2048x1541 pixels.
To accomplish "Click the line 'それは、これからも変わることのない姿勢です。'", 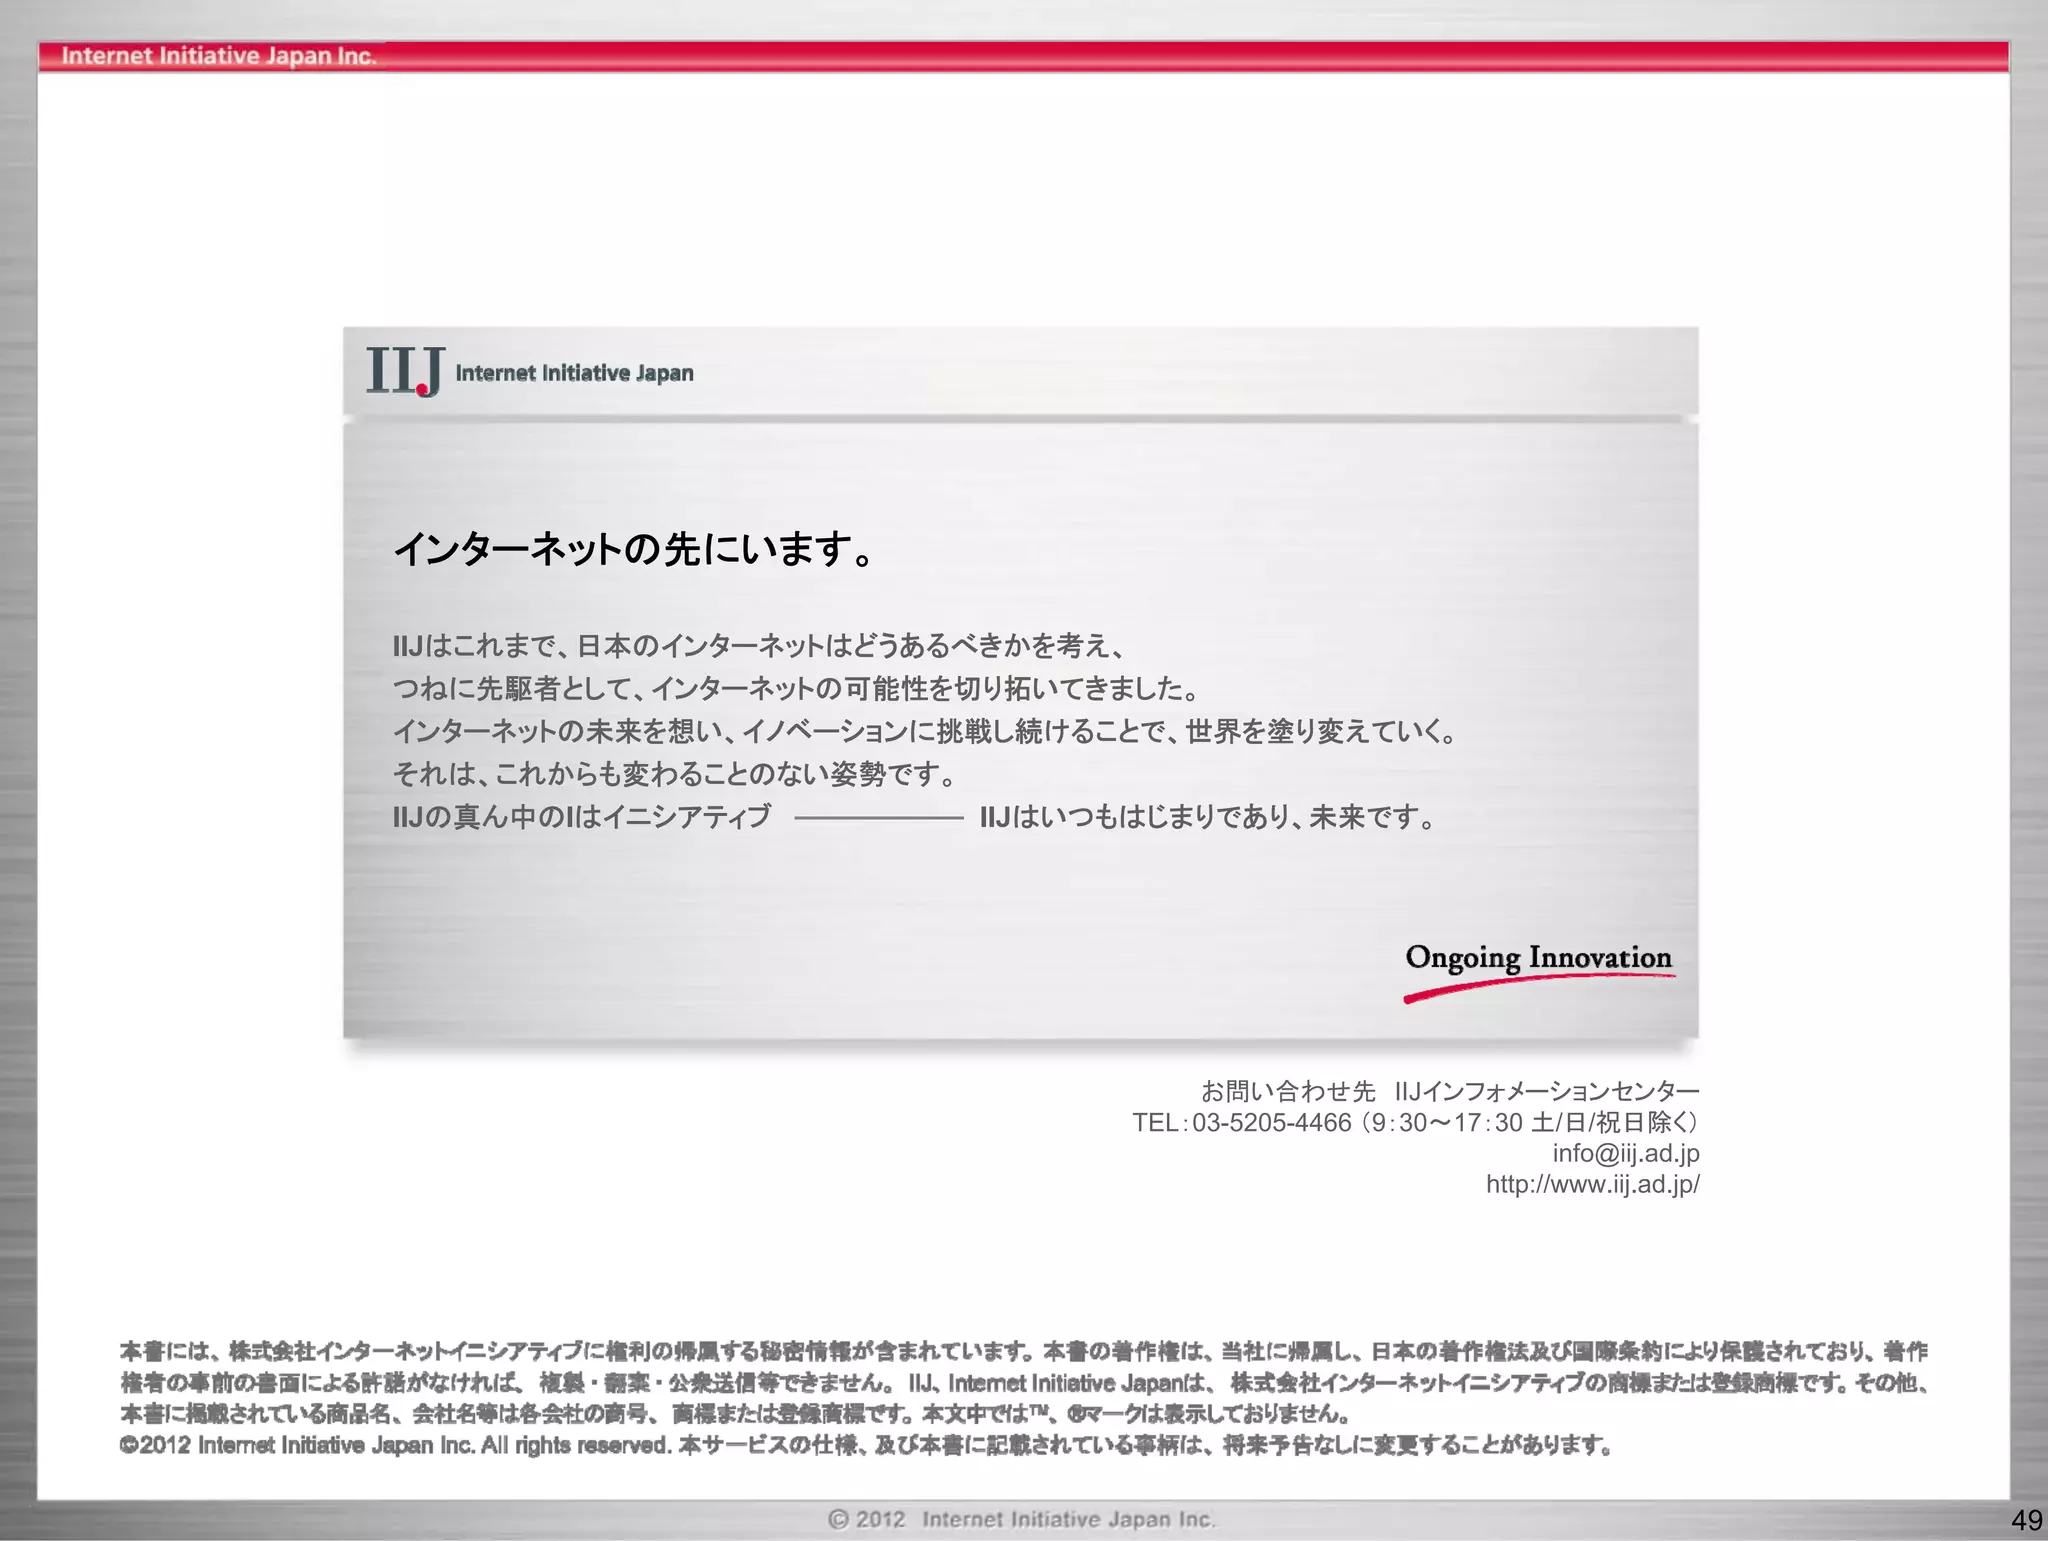I will click(x=675, y=774).
